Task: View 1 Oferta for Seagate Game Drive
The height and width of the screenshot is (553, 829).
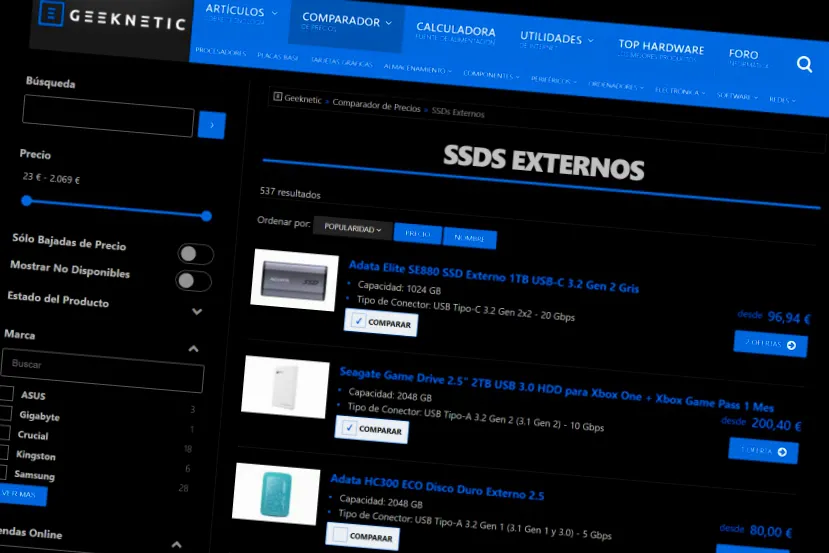Action: pyautogui.click(x=763, y=450)
